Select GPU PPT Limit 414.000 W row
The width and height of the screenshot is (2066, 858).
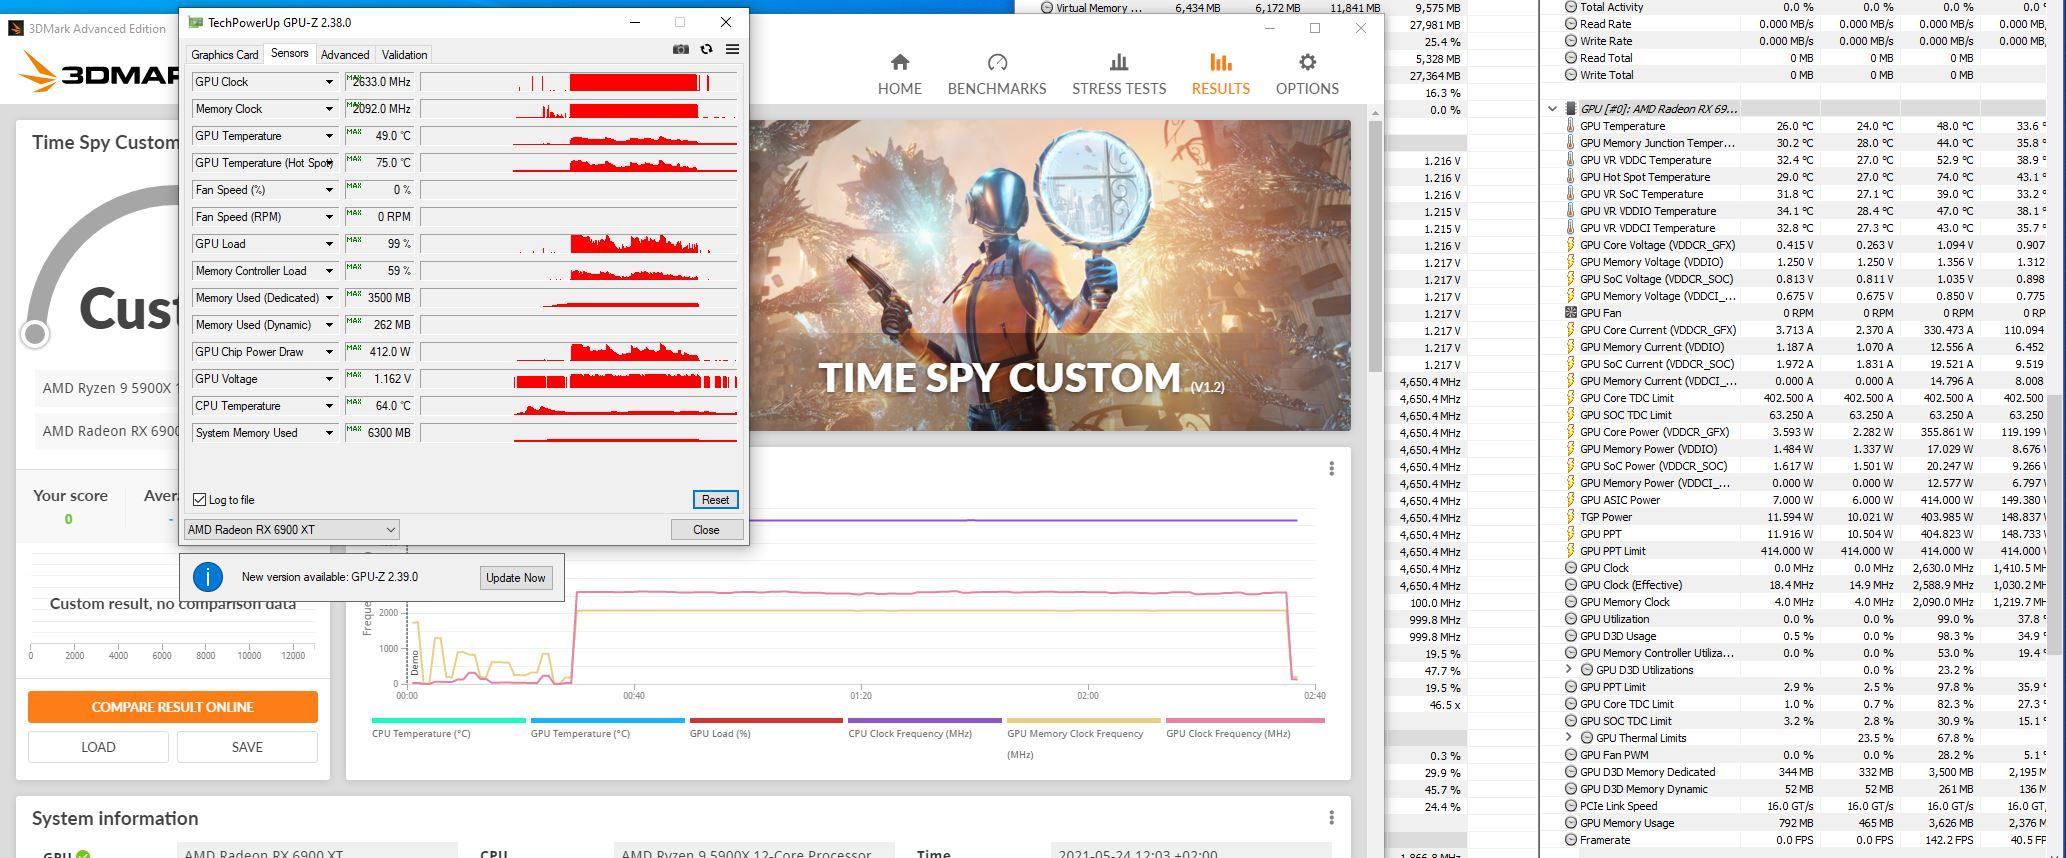[x=1803, y=551]
